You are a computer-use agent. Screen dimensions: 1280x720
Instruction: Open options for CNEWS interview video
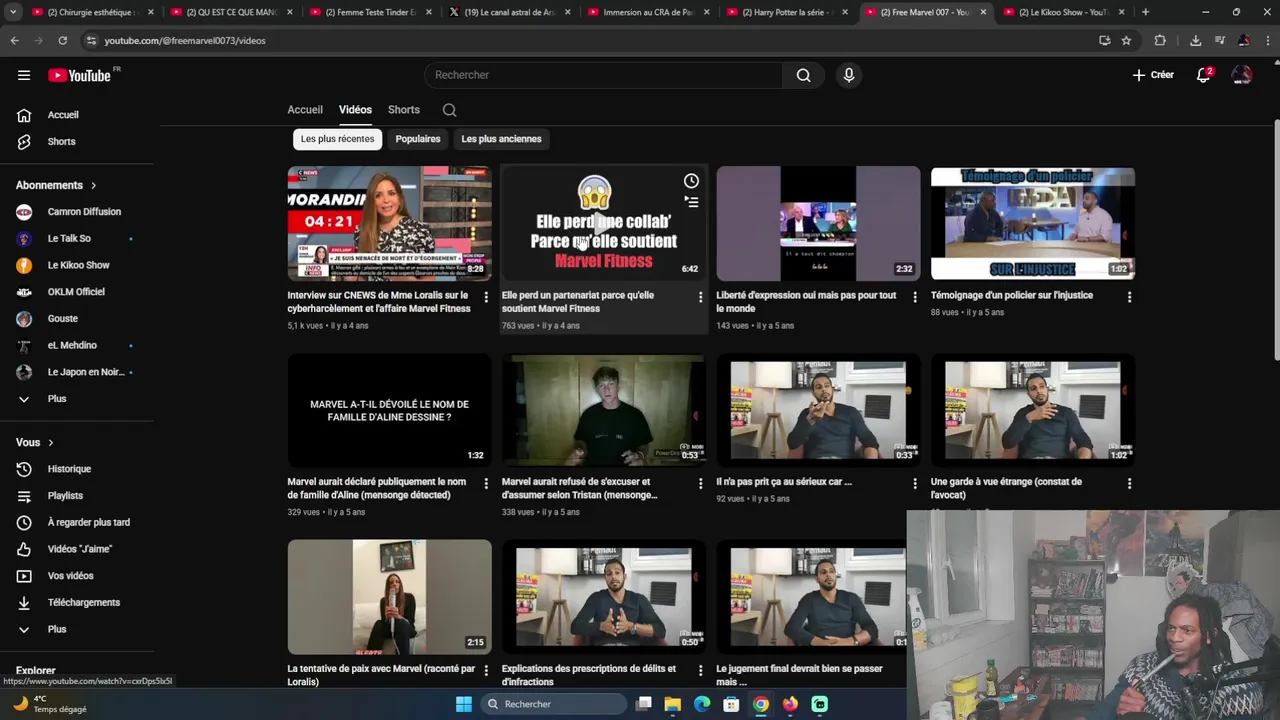[x=486, y=297]
